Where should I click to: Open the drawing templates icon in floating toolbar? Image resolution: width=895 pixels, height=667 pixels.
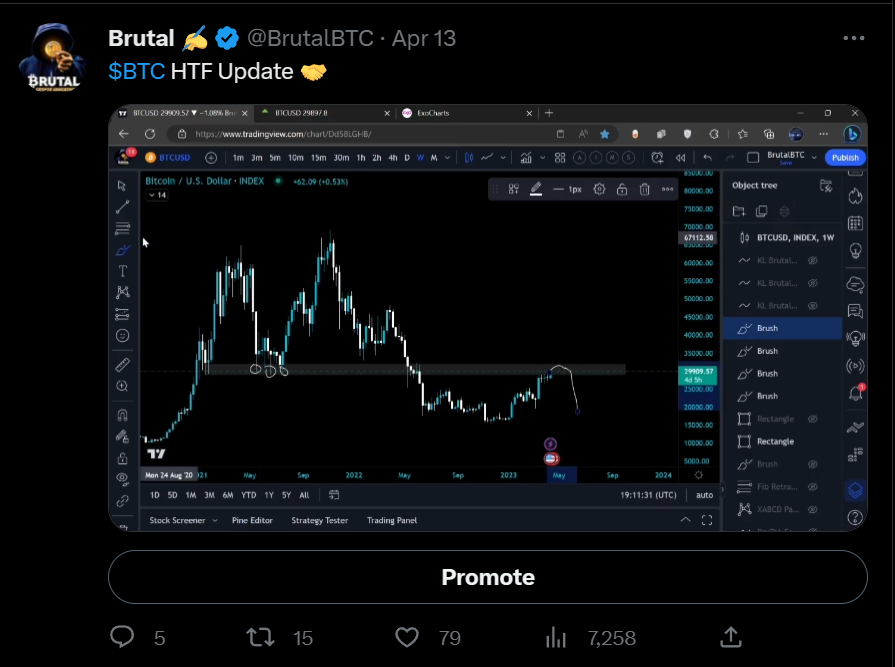(x=514, y=189)
